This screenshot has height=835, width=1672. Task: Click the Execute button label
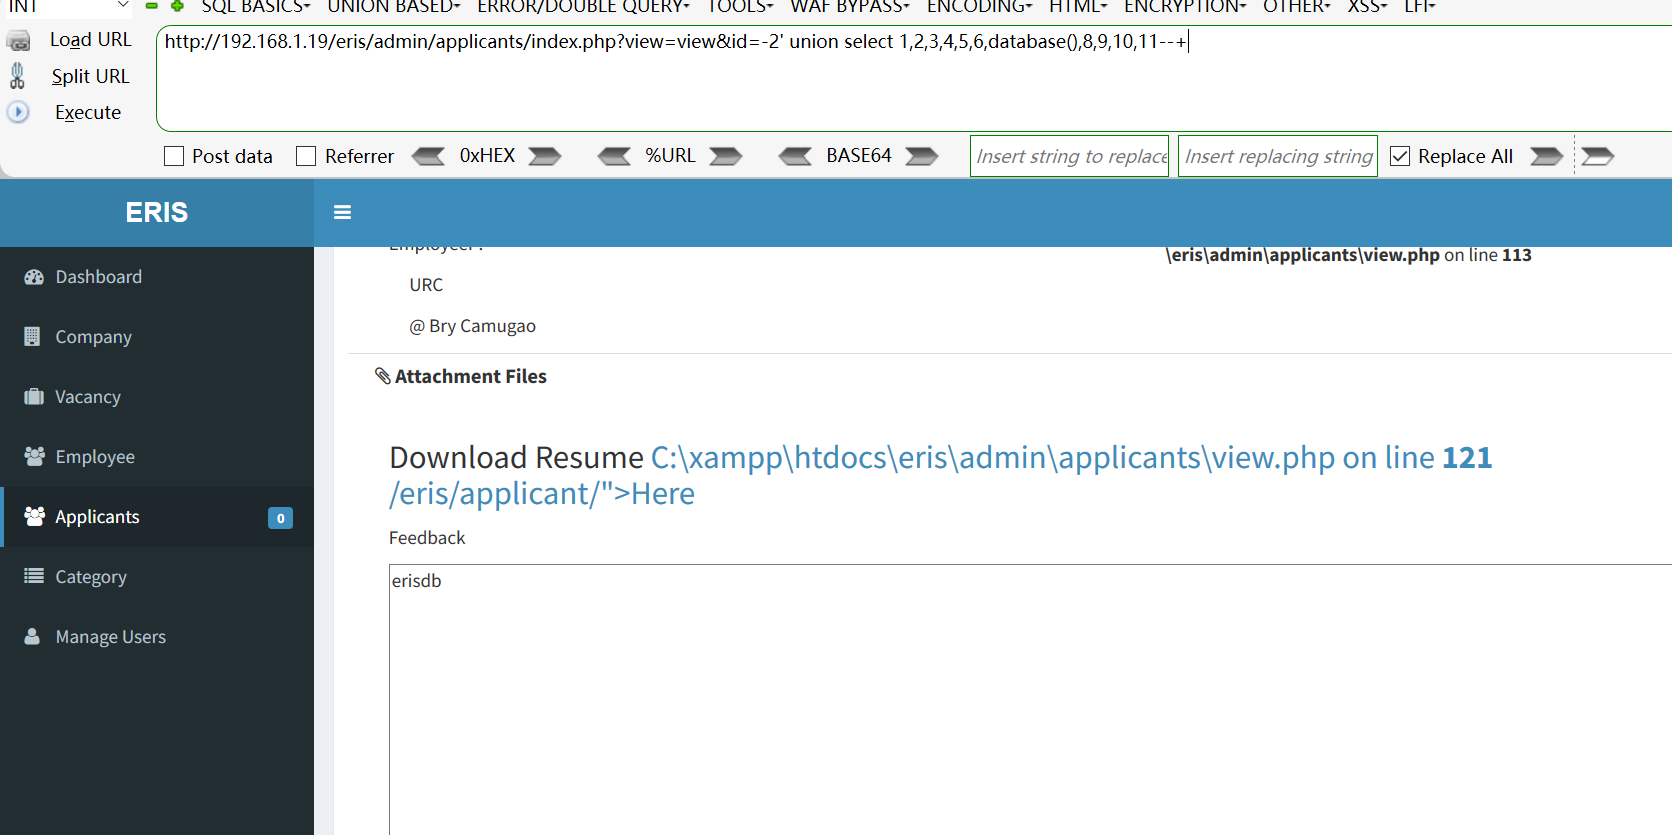click(88, 113)
